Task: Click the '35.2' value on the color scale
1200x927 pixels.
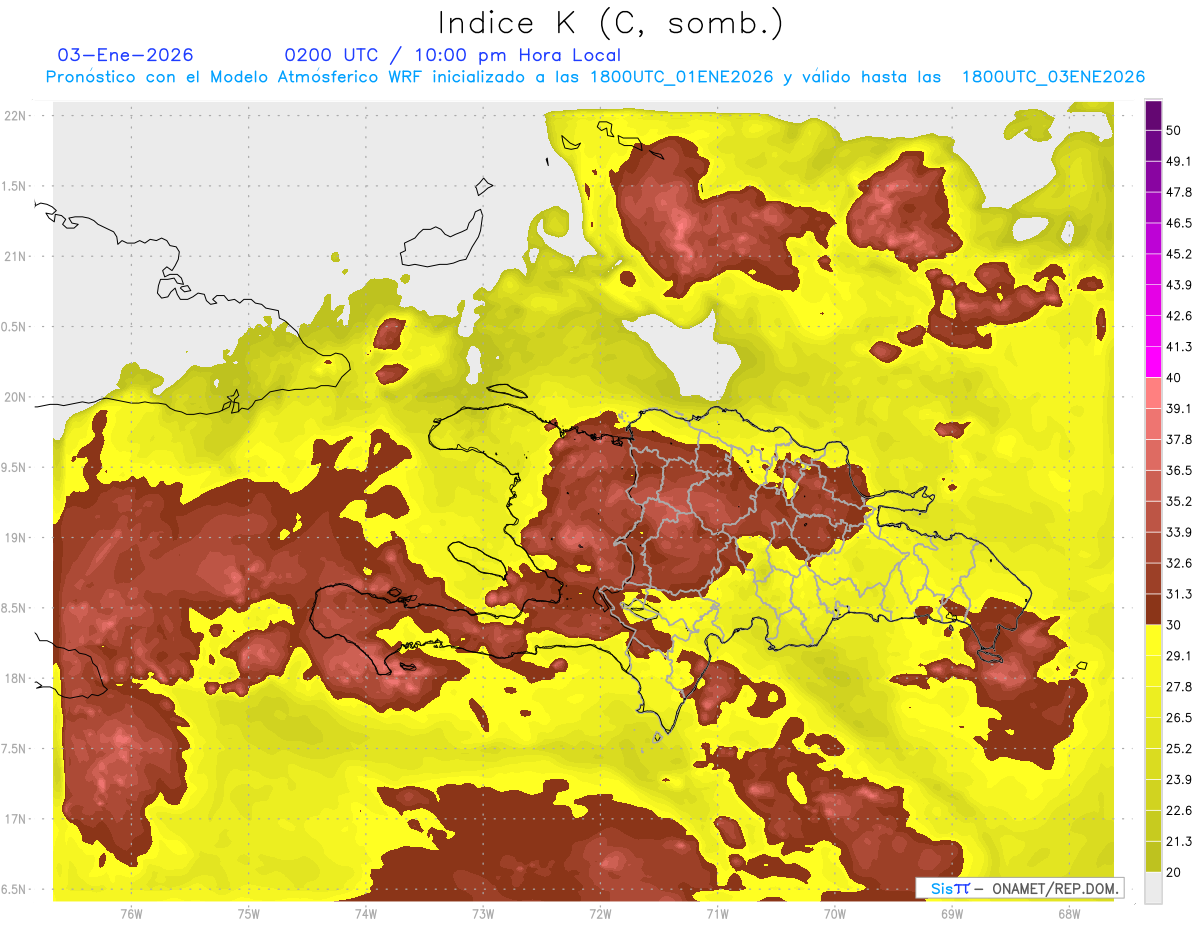Action: [x=1179, y=502]
